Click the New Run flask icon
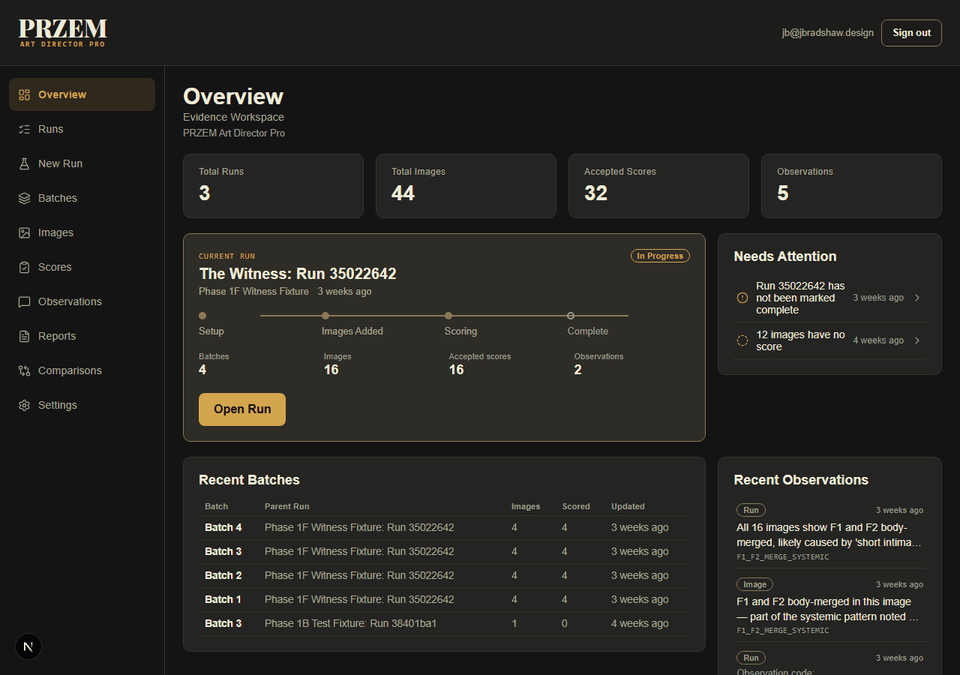Image resolution: width=960 pixels, height=675 pixels. point(24,164)
